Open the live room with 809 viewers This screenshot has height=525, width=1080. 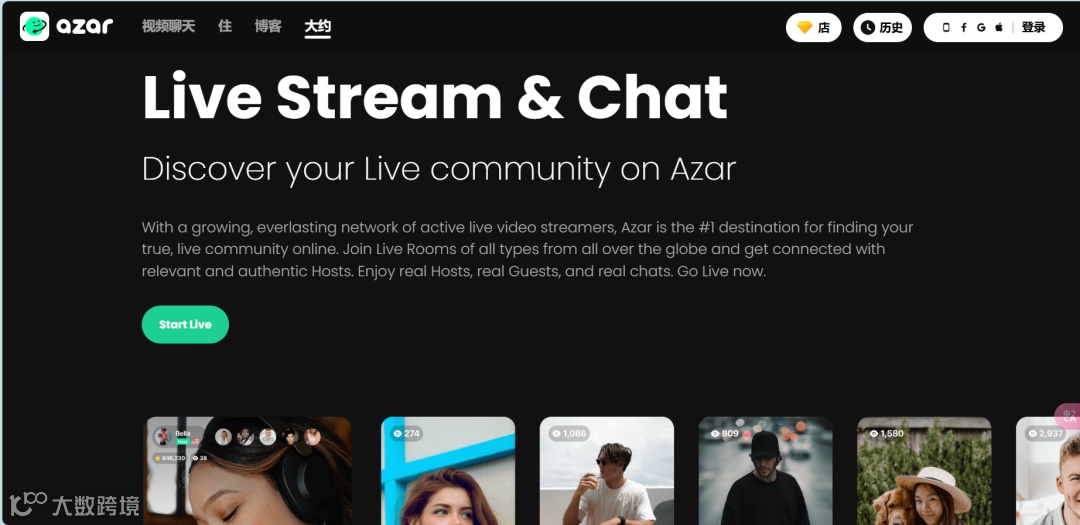(765, 471)
